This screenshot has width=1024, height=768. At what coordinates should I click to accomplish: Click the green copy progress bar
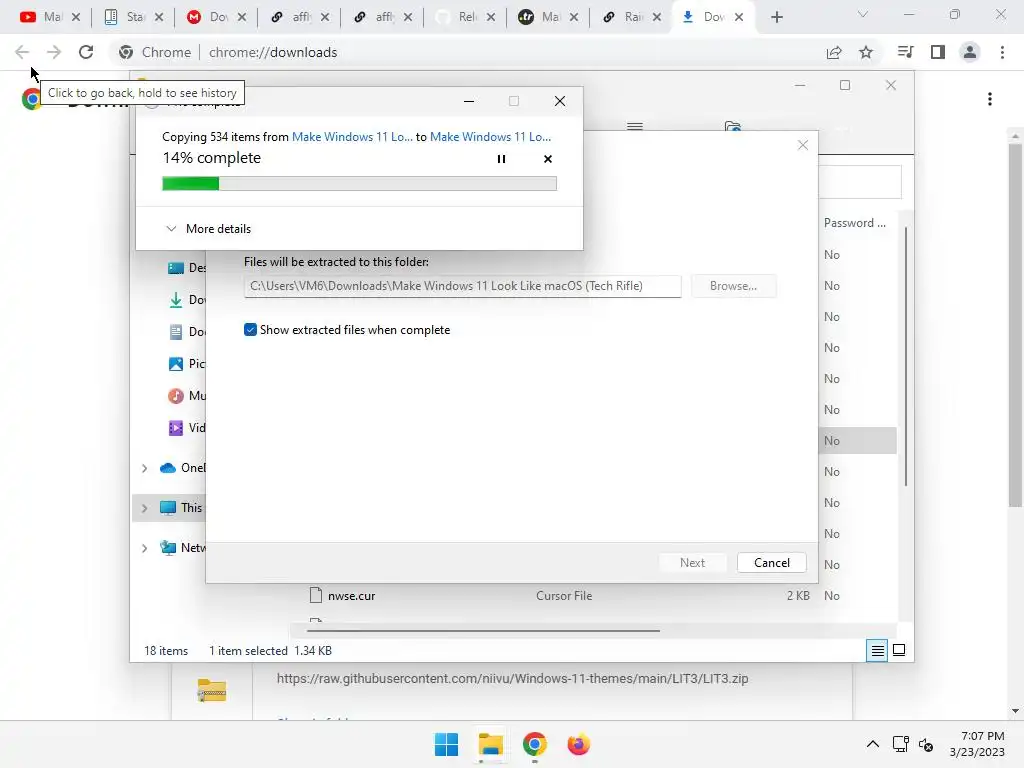pyautogui.click(x=359, y=184)
